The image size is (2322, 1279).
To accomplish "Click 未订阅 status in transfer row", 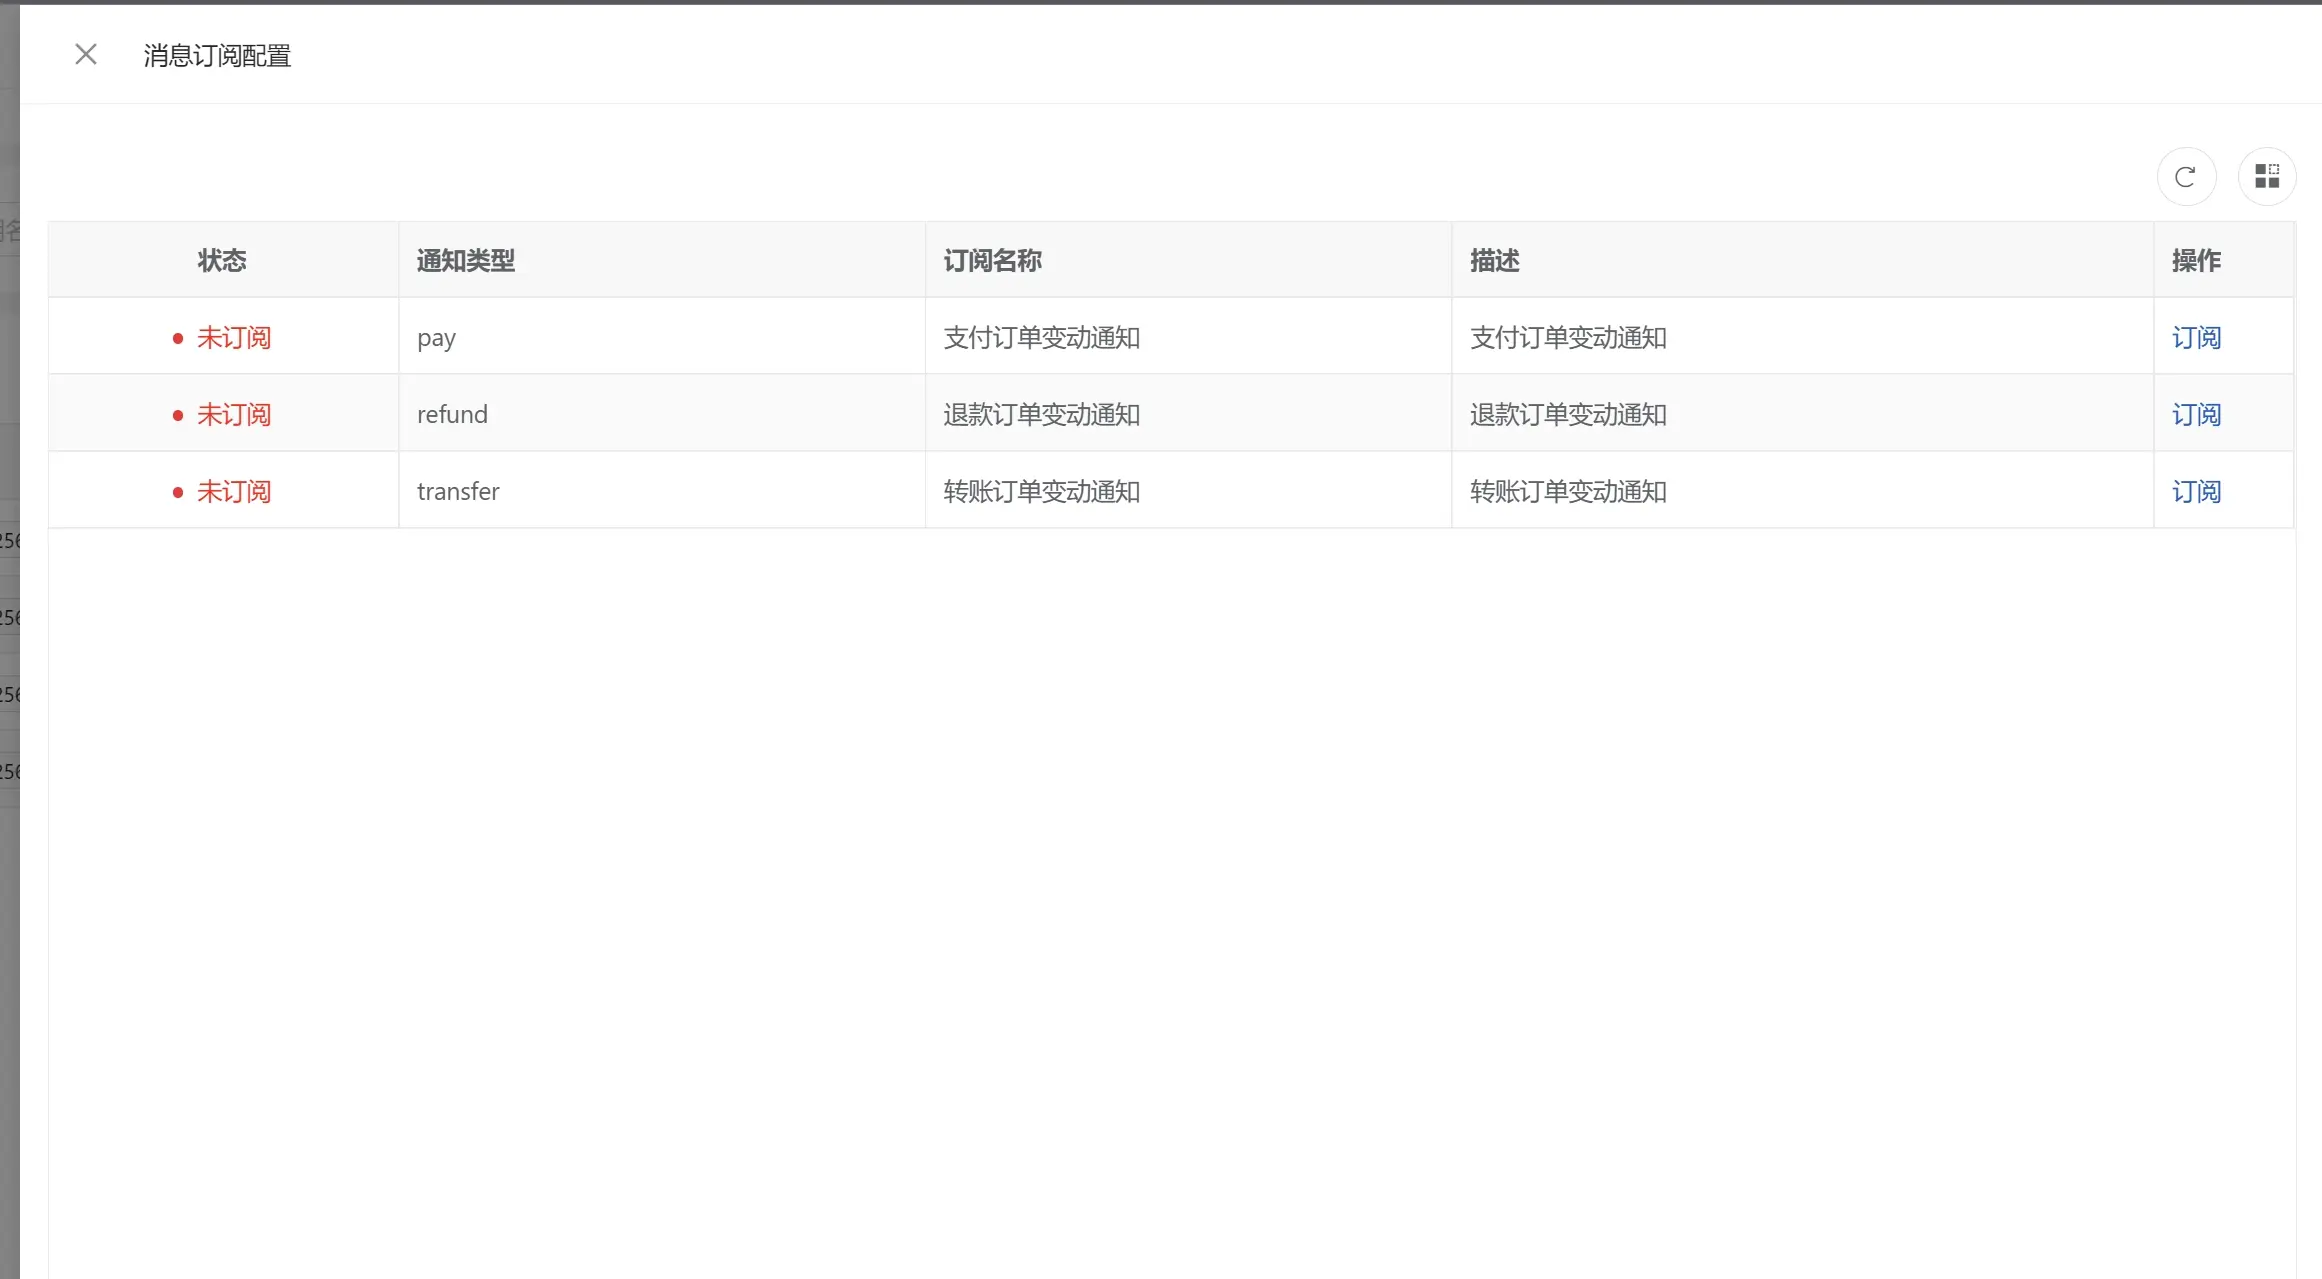I will pyautogui.click(x=233, y=492).
